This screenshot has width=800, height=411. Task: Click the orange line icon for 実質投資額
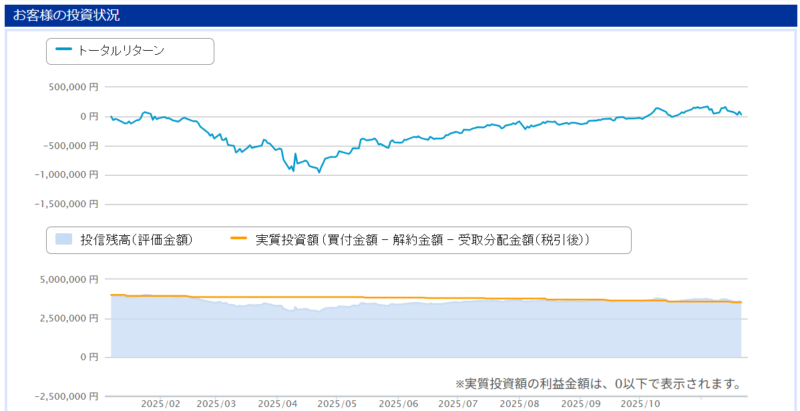click(238, 240)
